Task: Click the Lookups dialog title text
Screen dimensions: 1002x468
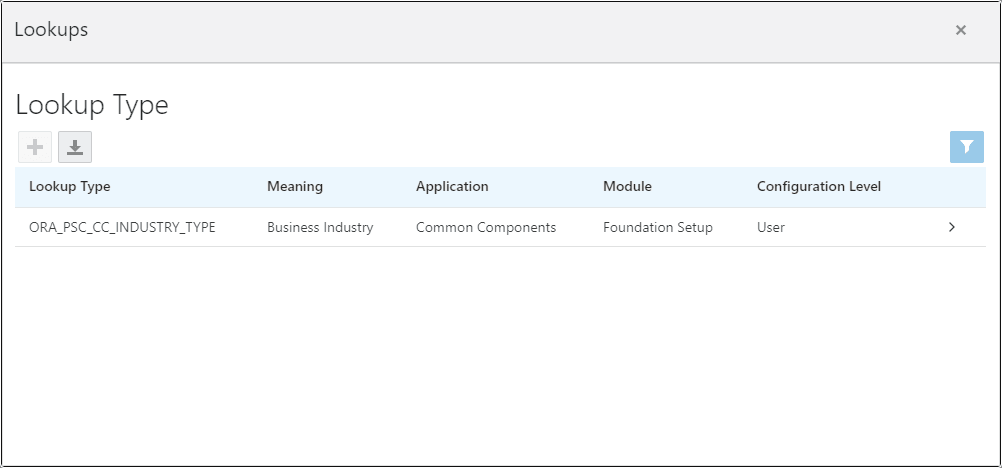Action: click(x=51, y=30)
